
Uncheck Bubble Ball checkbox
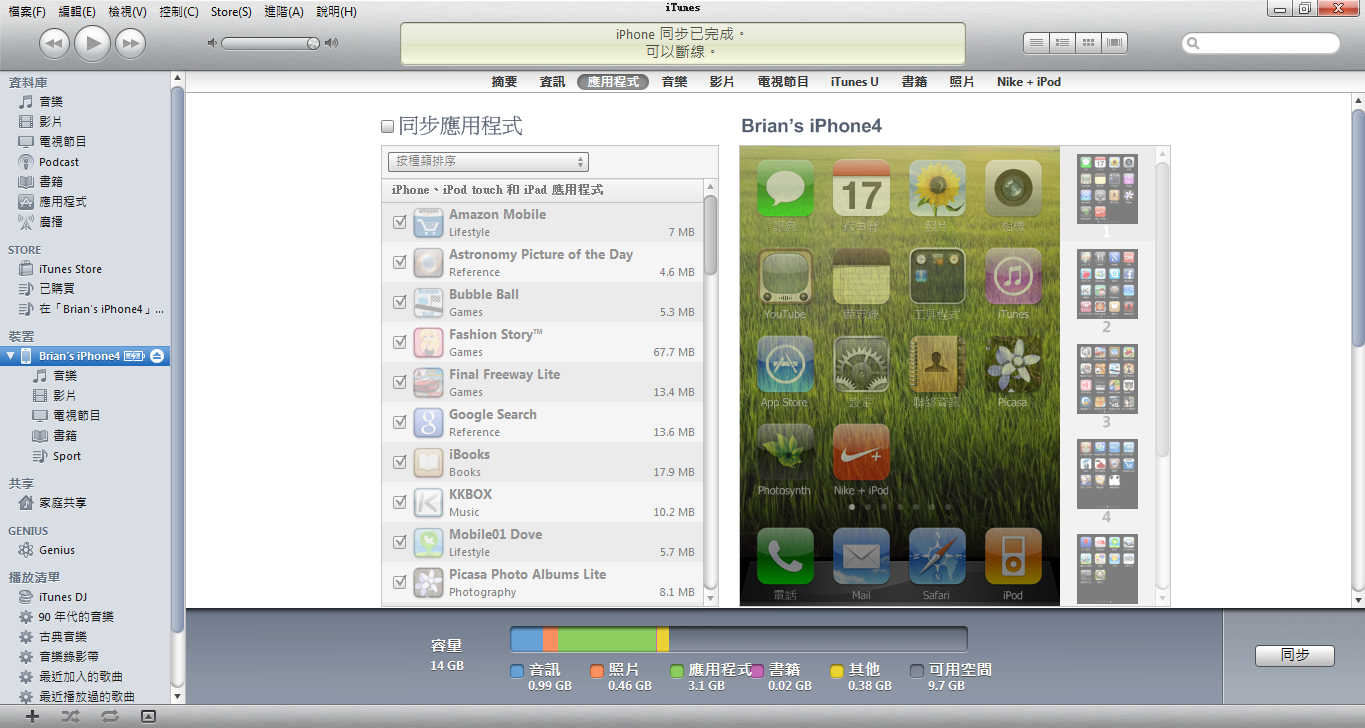click(x=400, y=302)
